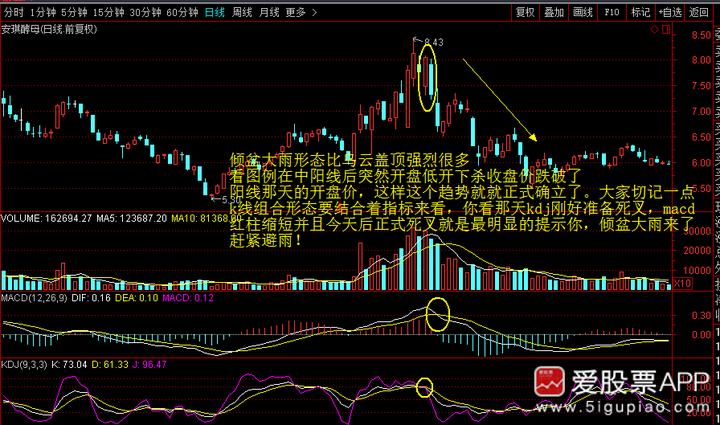Select the 30分钟 period tab

point(145,12)
